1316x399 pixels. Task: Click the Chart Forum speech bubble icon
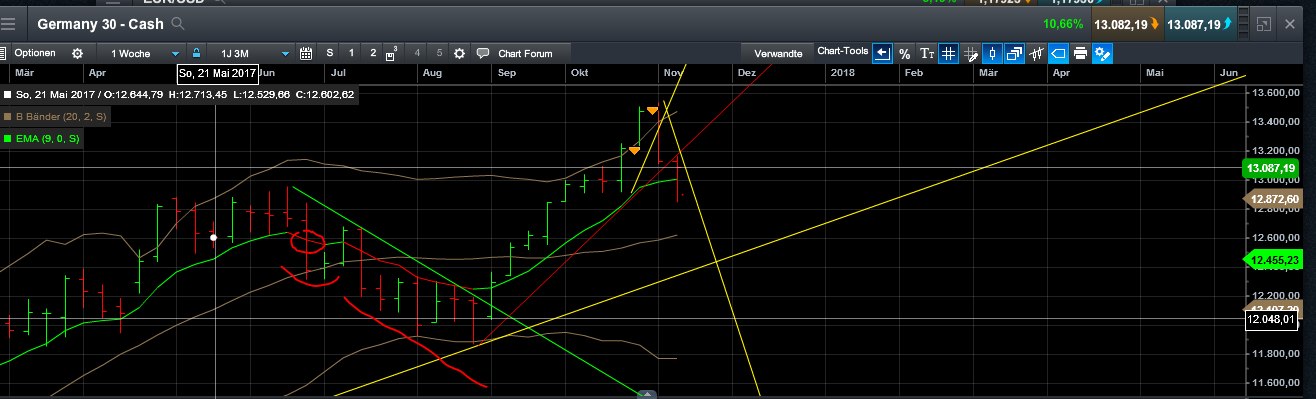(x=483, y=53)
